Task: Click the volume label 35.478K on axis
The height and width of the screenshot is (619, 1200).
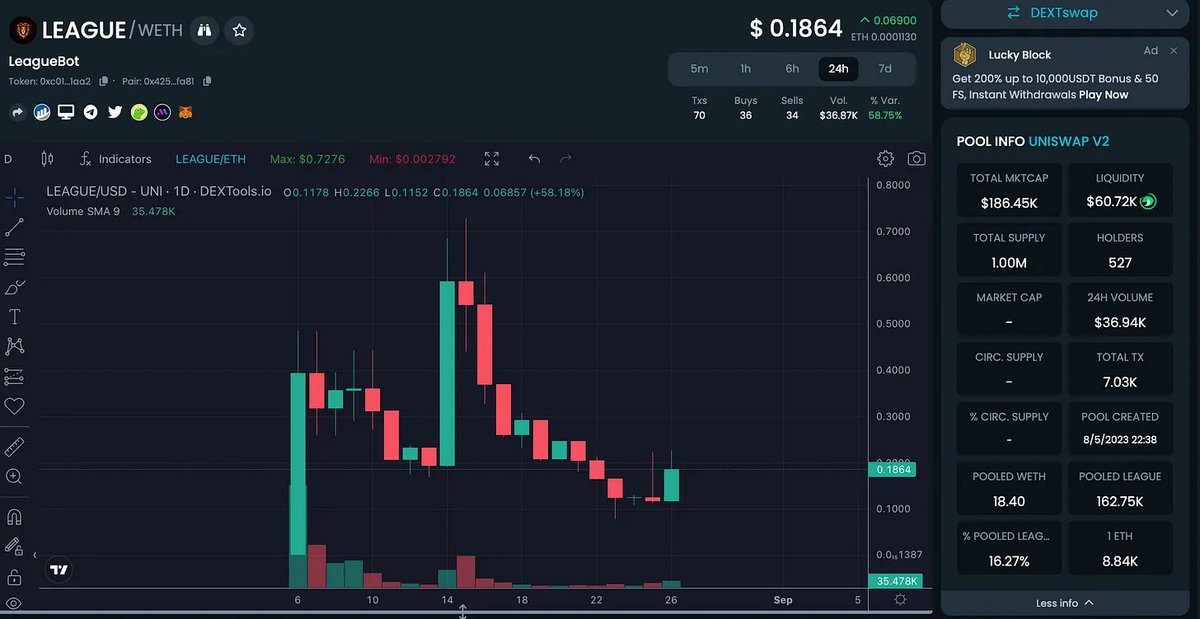Action: click(894, 581)
